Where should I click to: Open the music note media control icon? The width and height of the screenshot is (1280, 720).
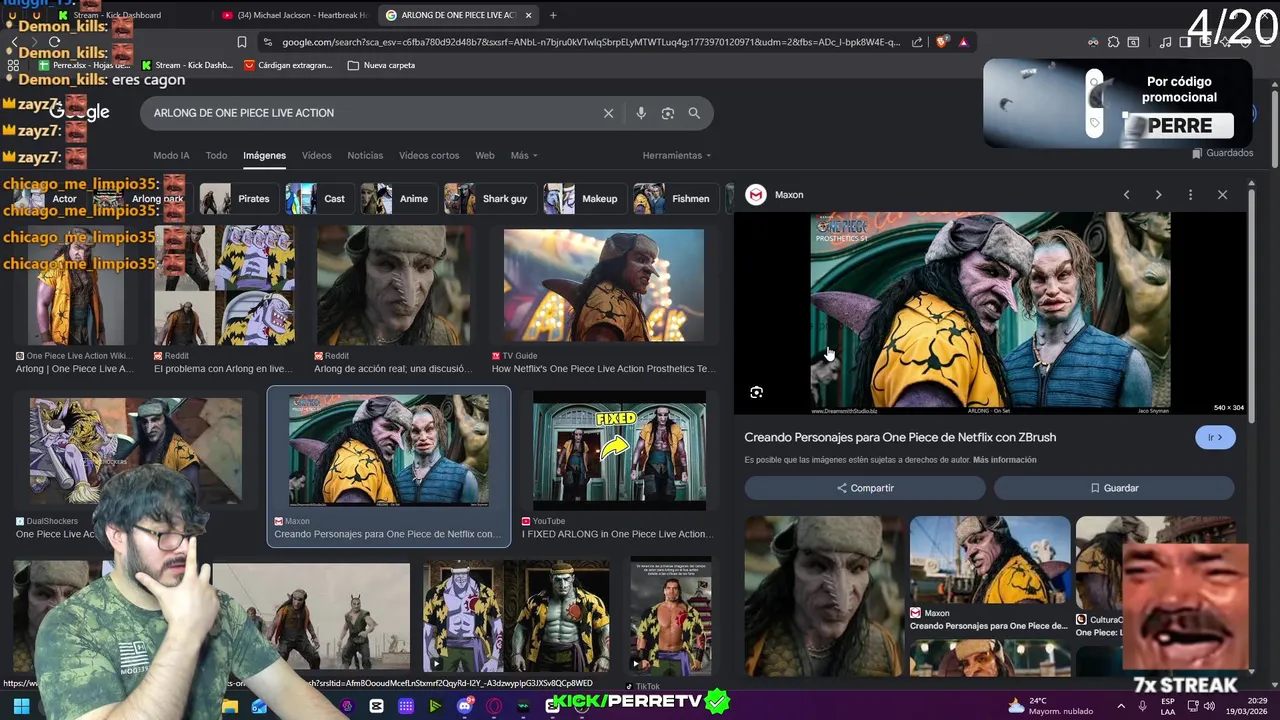click(x=1166, y=42)
